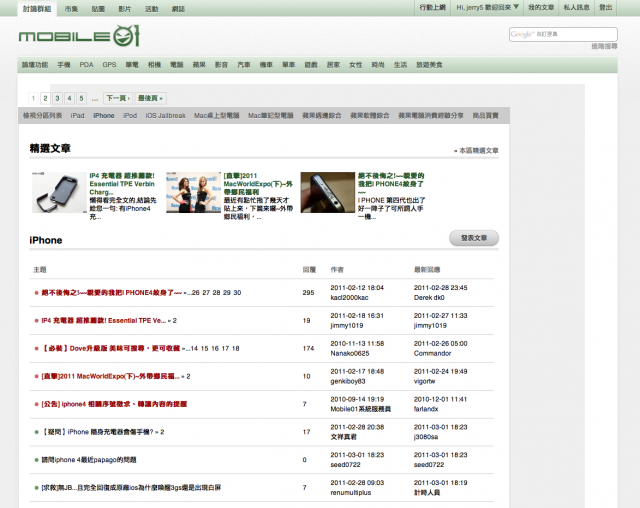The image size is (640, 508).
Task: Open the Dove thread with 174 replies
Action: 111,348
